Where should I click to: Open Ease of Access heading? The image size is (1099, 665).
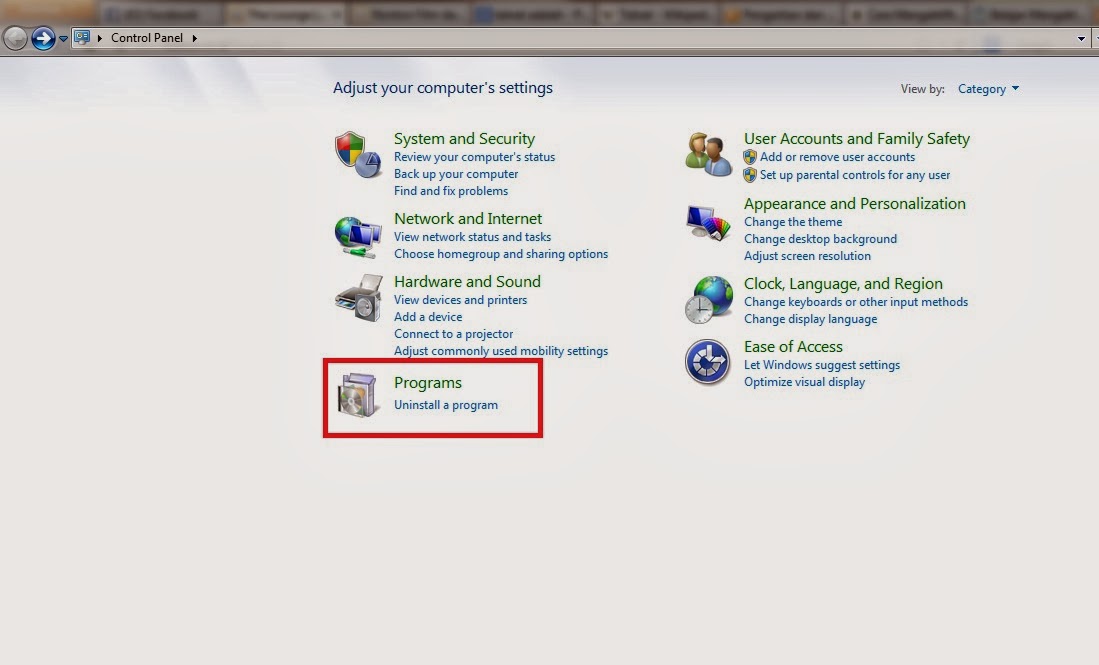(793, 347)
